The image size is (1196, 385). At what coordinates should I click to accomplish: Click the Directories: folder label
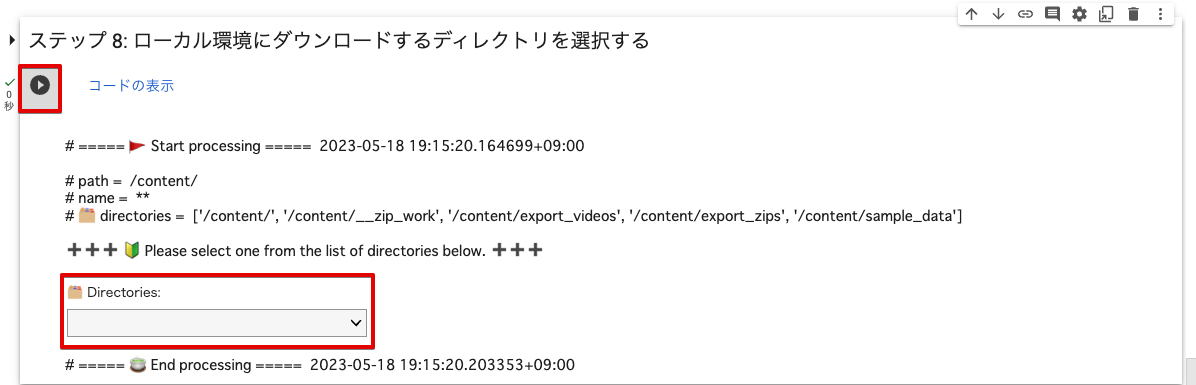[114, 292]
